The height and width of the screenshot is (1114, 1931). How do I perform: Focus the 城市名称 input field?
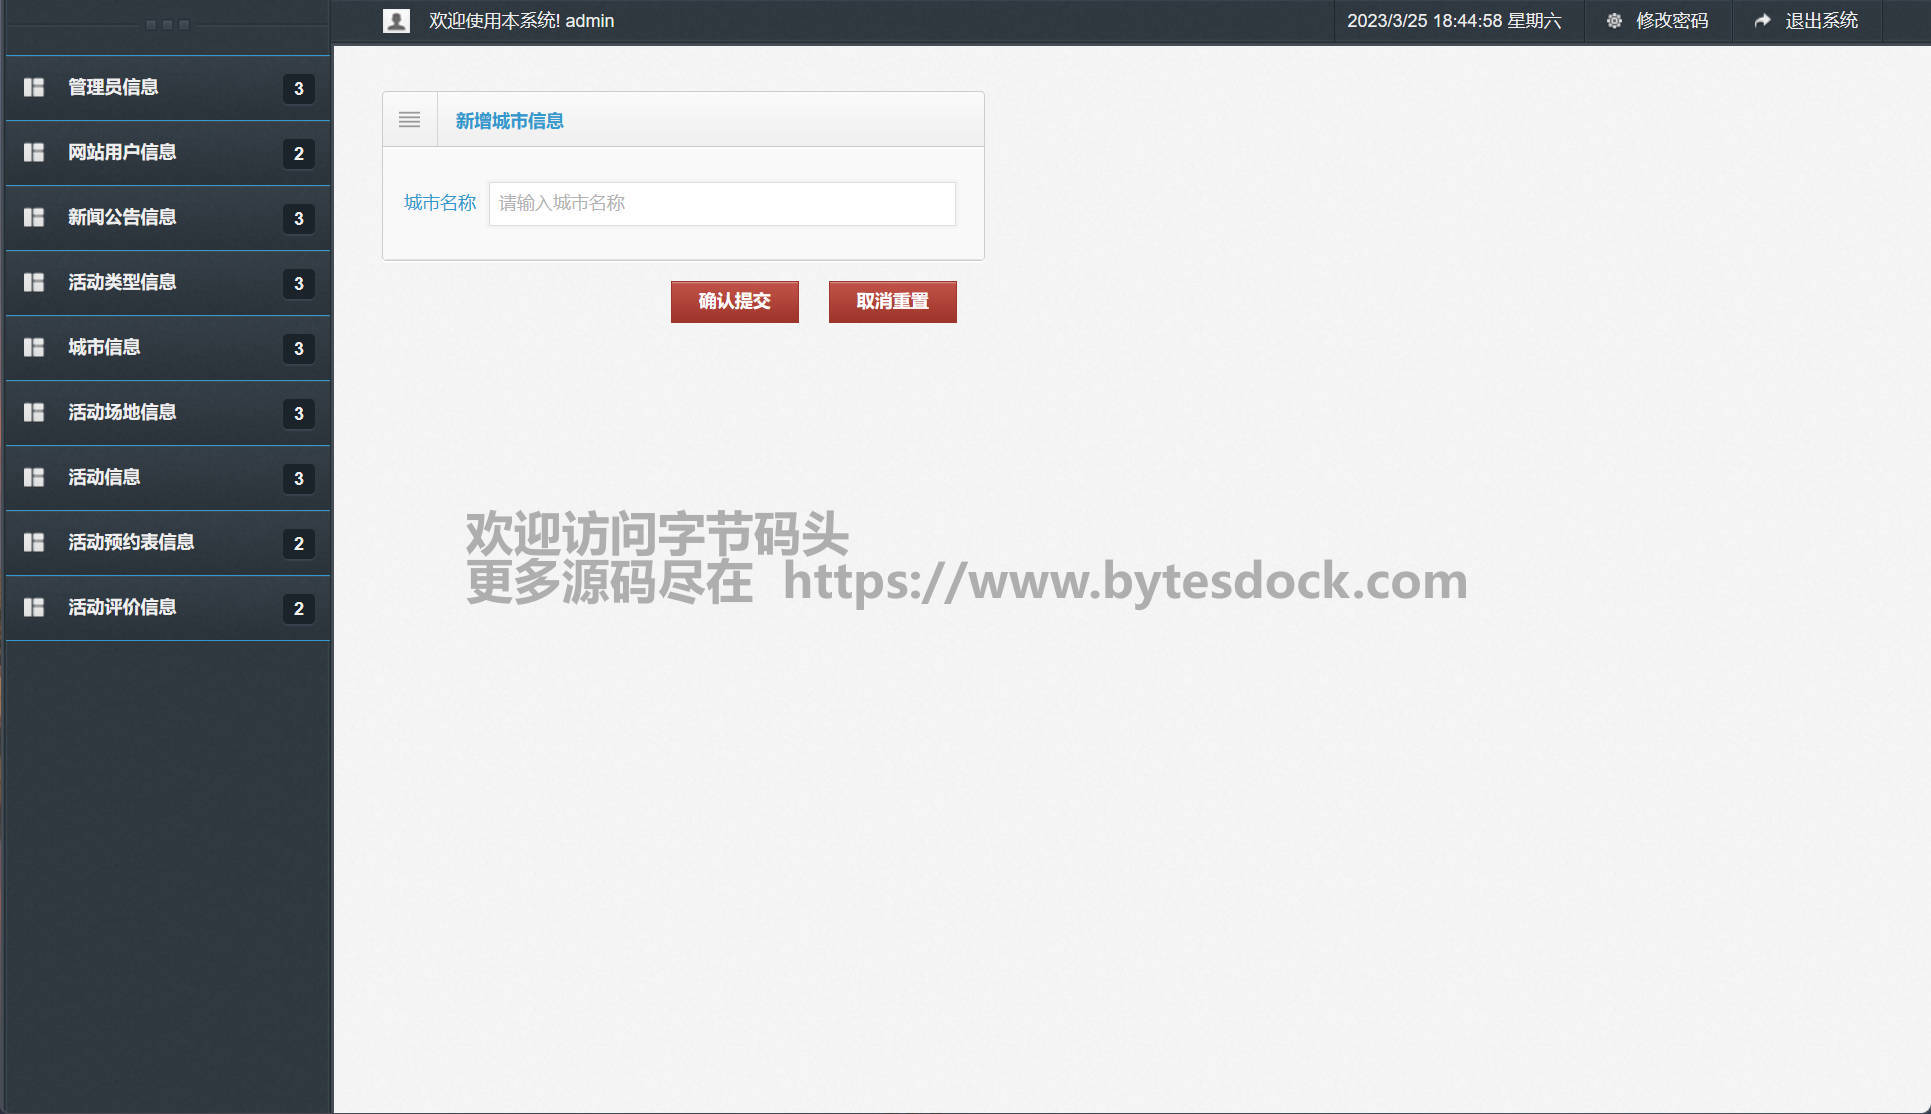pos(721,204)
